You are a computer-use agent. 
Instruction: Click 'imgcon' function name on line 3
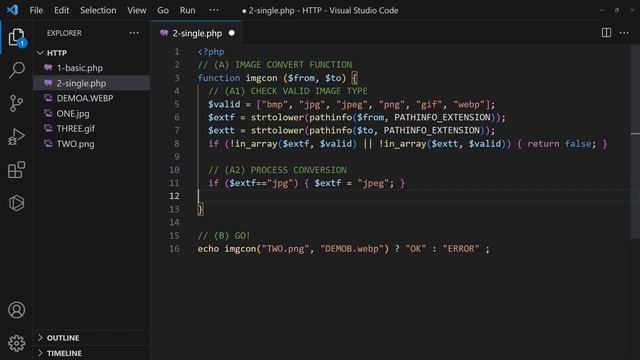[x=261, y=78]
